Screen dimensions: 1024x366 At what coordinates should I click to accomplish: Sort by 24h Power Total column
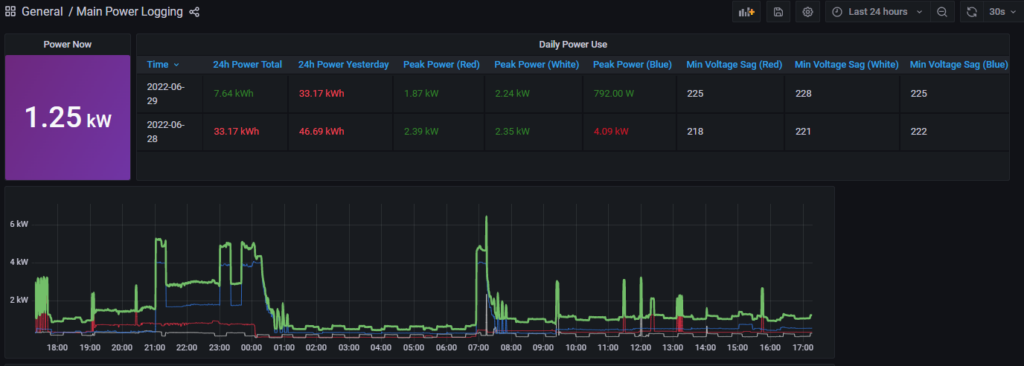(248, 64)
